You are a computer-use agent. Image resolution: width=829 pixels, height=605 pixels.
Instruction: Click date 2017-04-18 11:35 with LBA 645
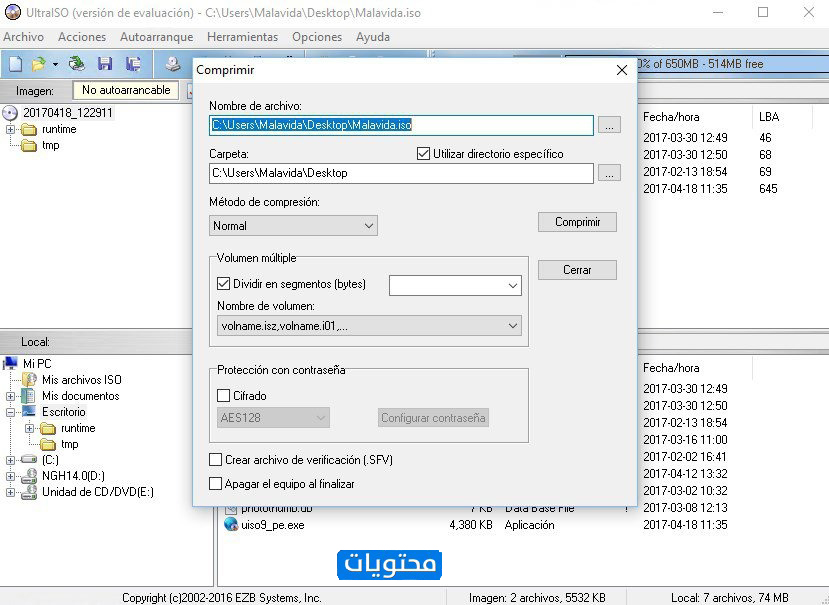685,189
